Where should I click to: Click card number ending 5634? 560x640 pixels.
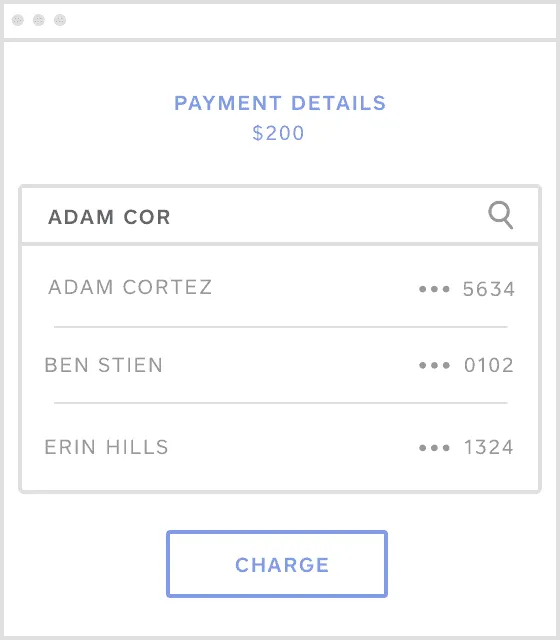(489, 289)
